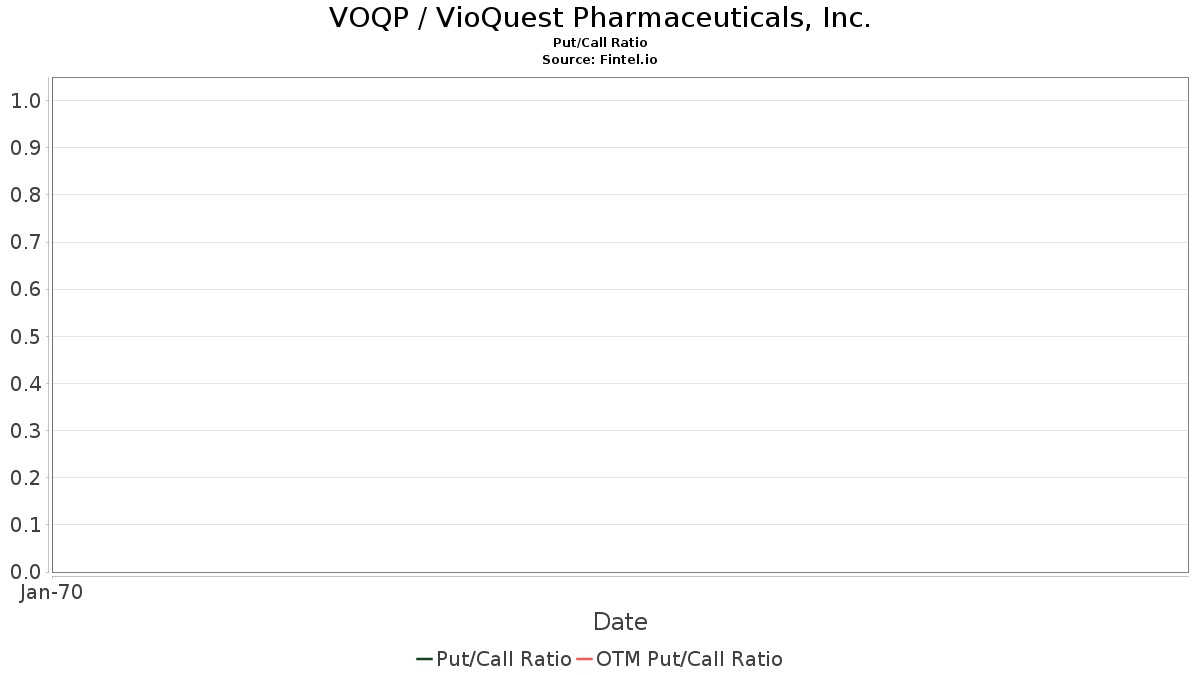Select the 0.8 y-axis tick label
Viewport: 1200px width, 675px height.
pos(25,195)
